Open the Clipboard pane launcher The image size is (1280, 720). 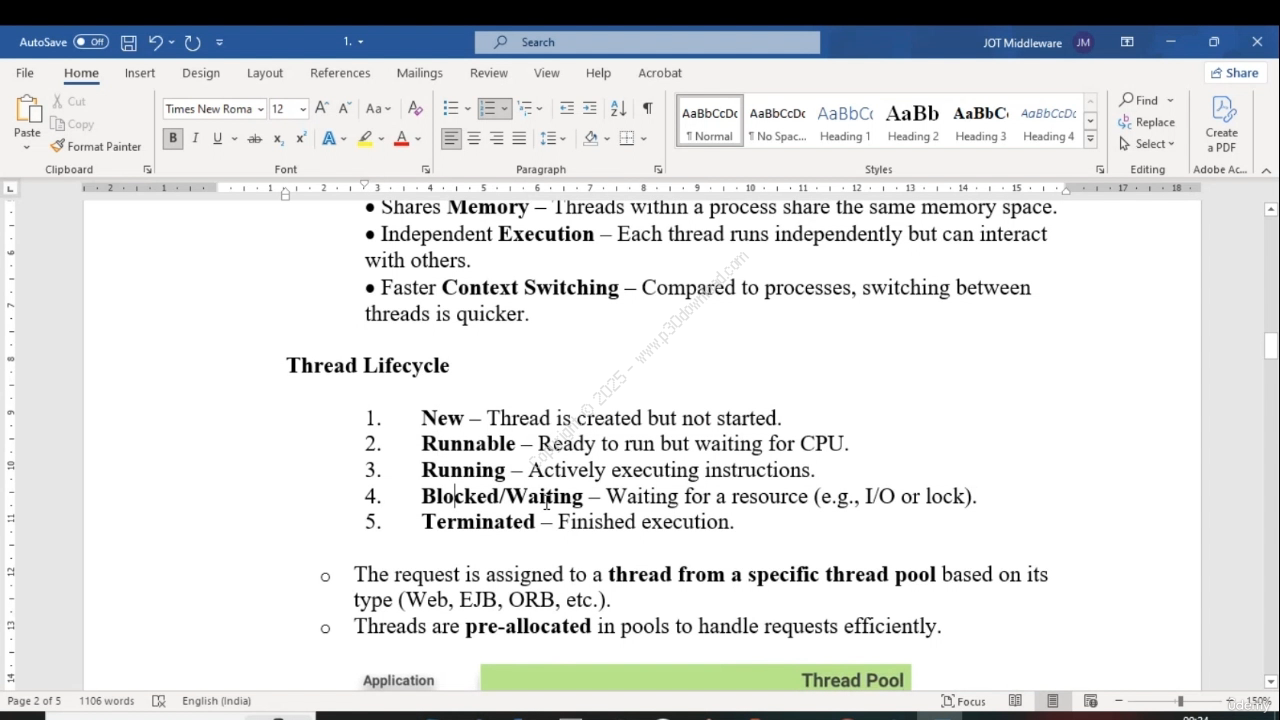tap(148, 170)
